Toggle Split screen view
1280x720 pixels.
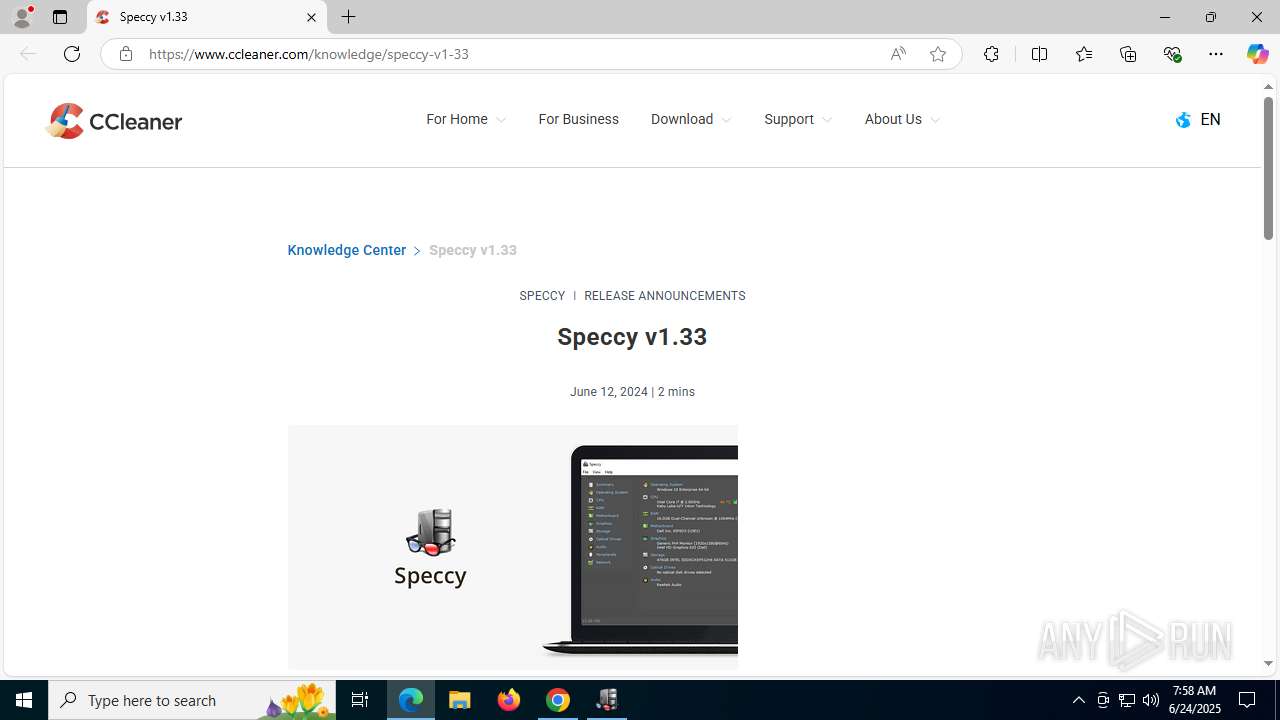(1039, 54)
